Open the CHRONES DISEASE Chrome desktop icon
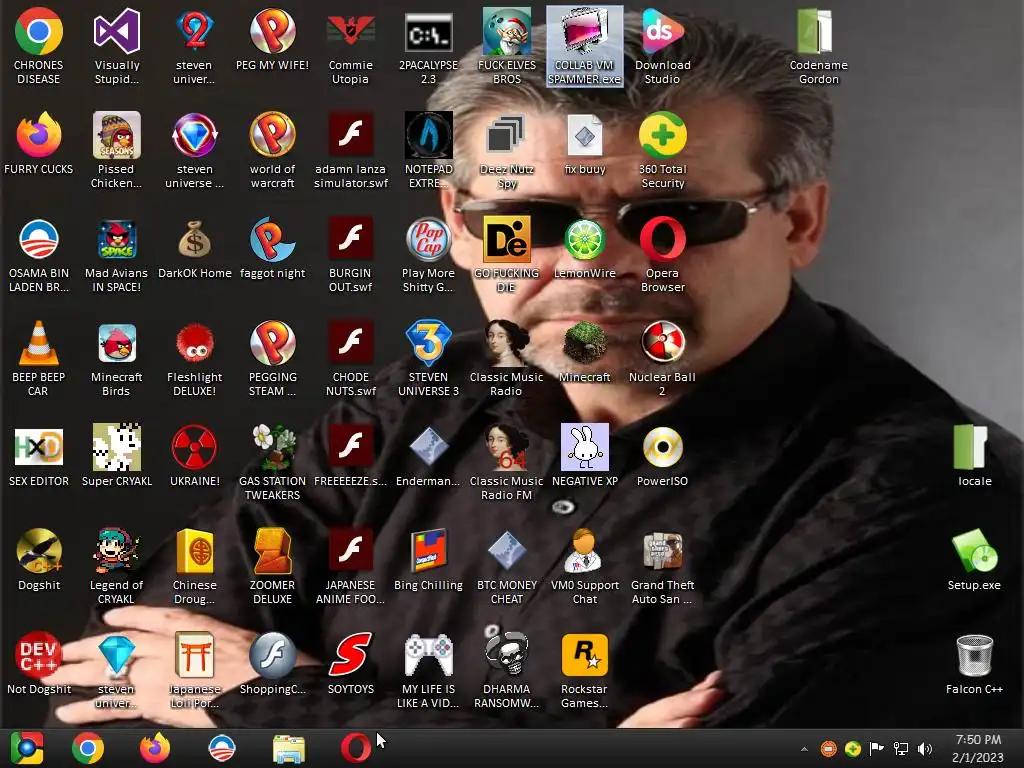This screenshot has width=1024, height=768. [39, 31]
